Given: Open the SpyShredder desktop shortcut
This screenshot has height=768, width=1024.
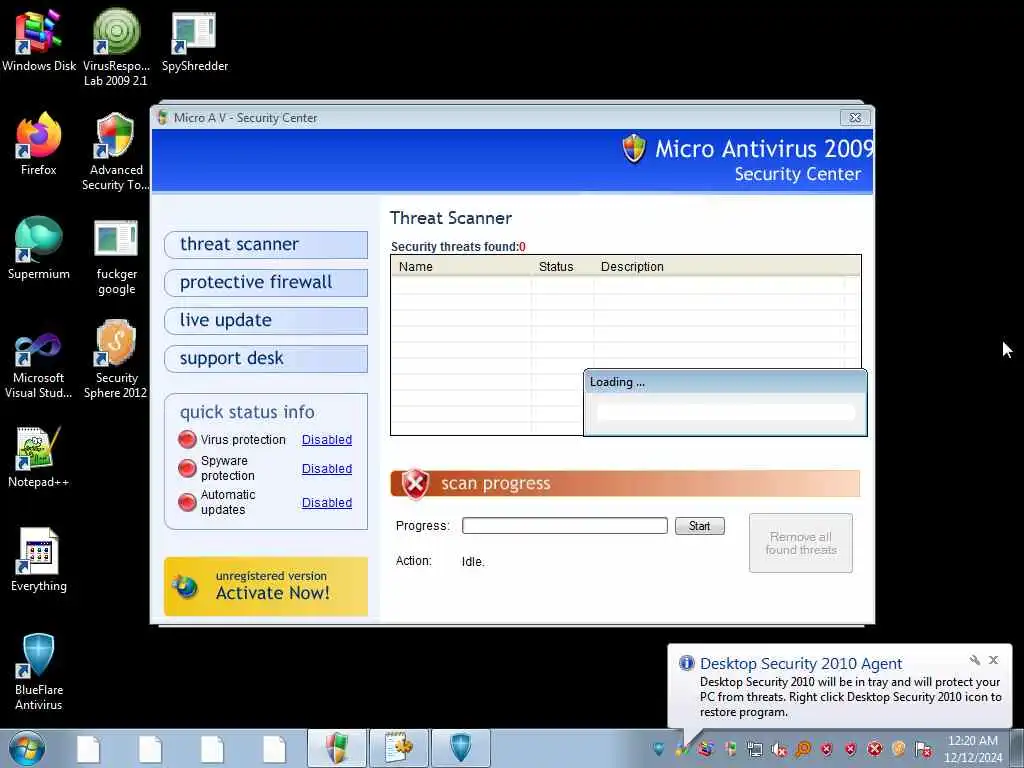Looking at the screenshot, I should (195, 42).
